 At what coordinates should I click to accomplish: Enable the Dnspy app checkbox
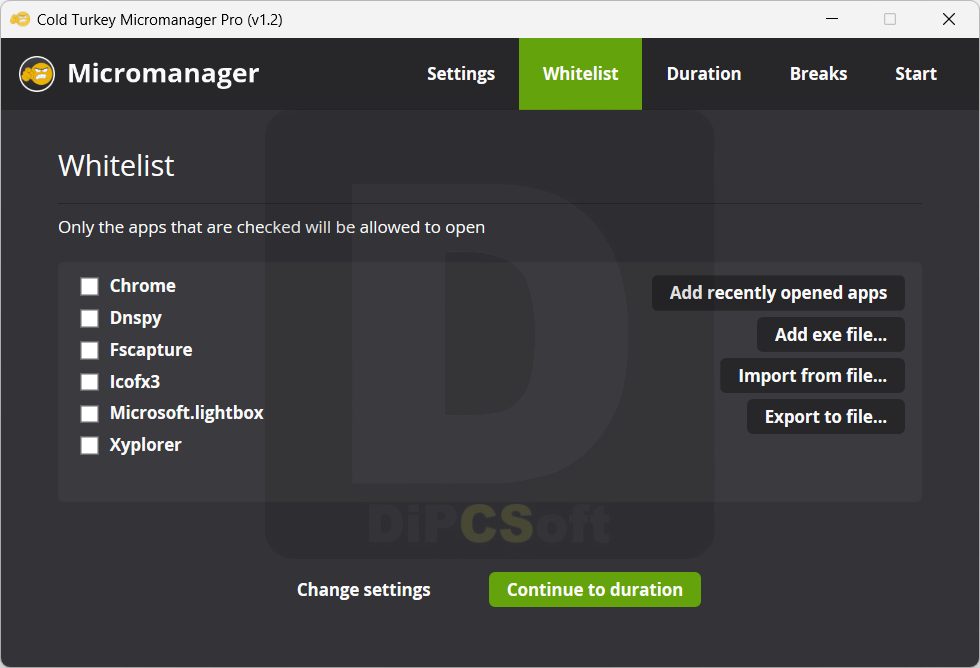coord(89,318)
